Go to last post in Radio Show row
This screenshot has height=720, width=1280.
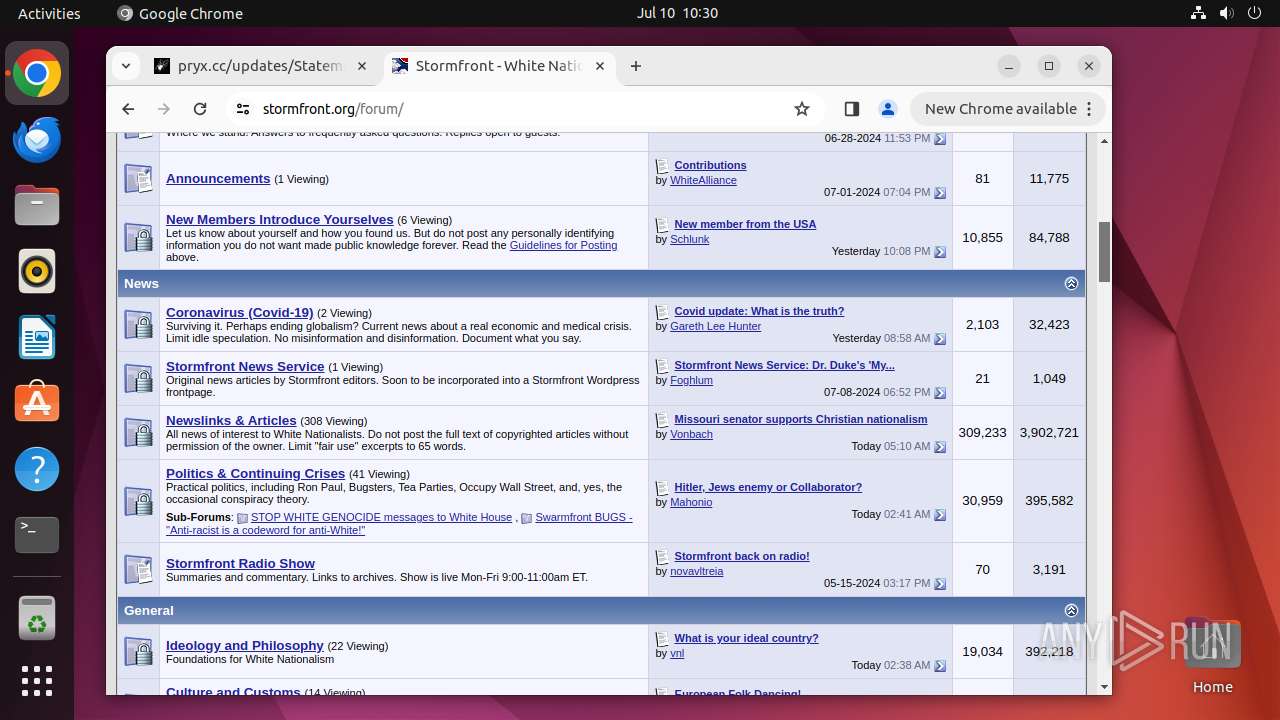point(940,584)
